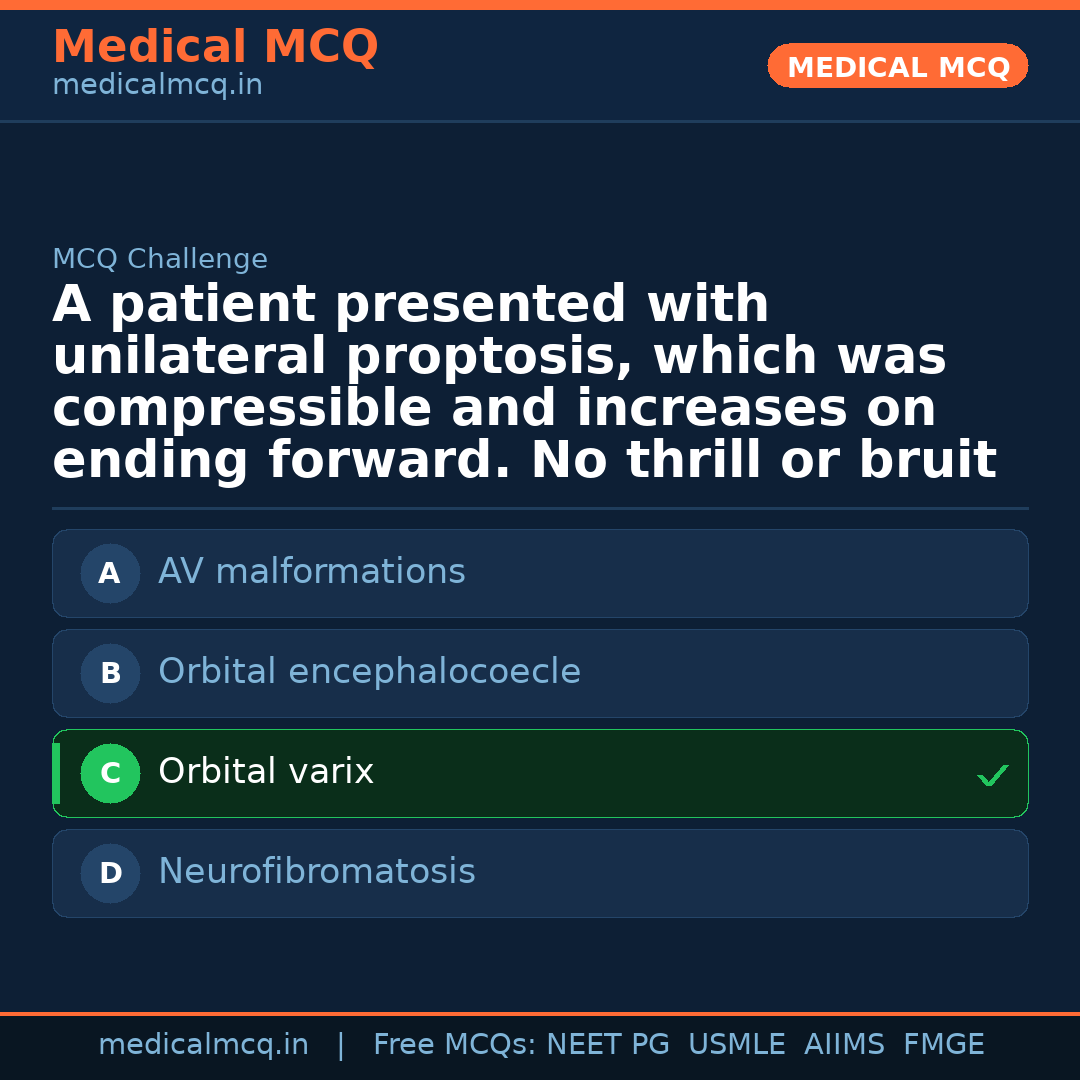Click the orange MEDICAL MCQ badge
1080x1080 pixels.
pos(897,66)
